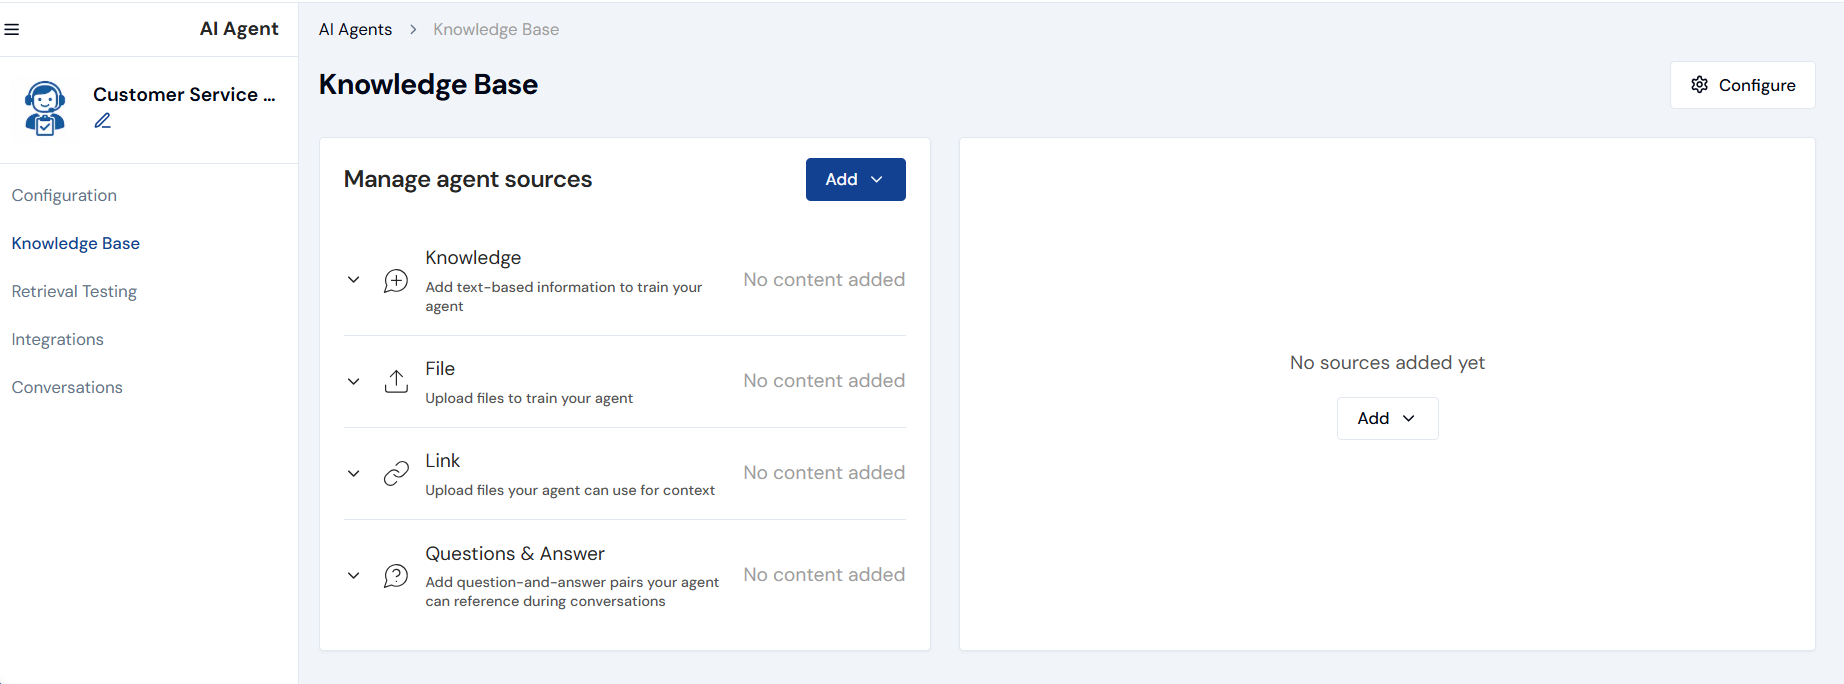Screen dimensions: 1844x684
Task: Click the File upload icon
Action: [x=396, y=381]
